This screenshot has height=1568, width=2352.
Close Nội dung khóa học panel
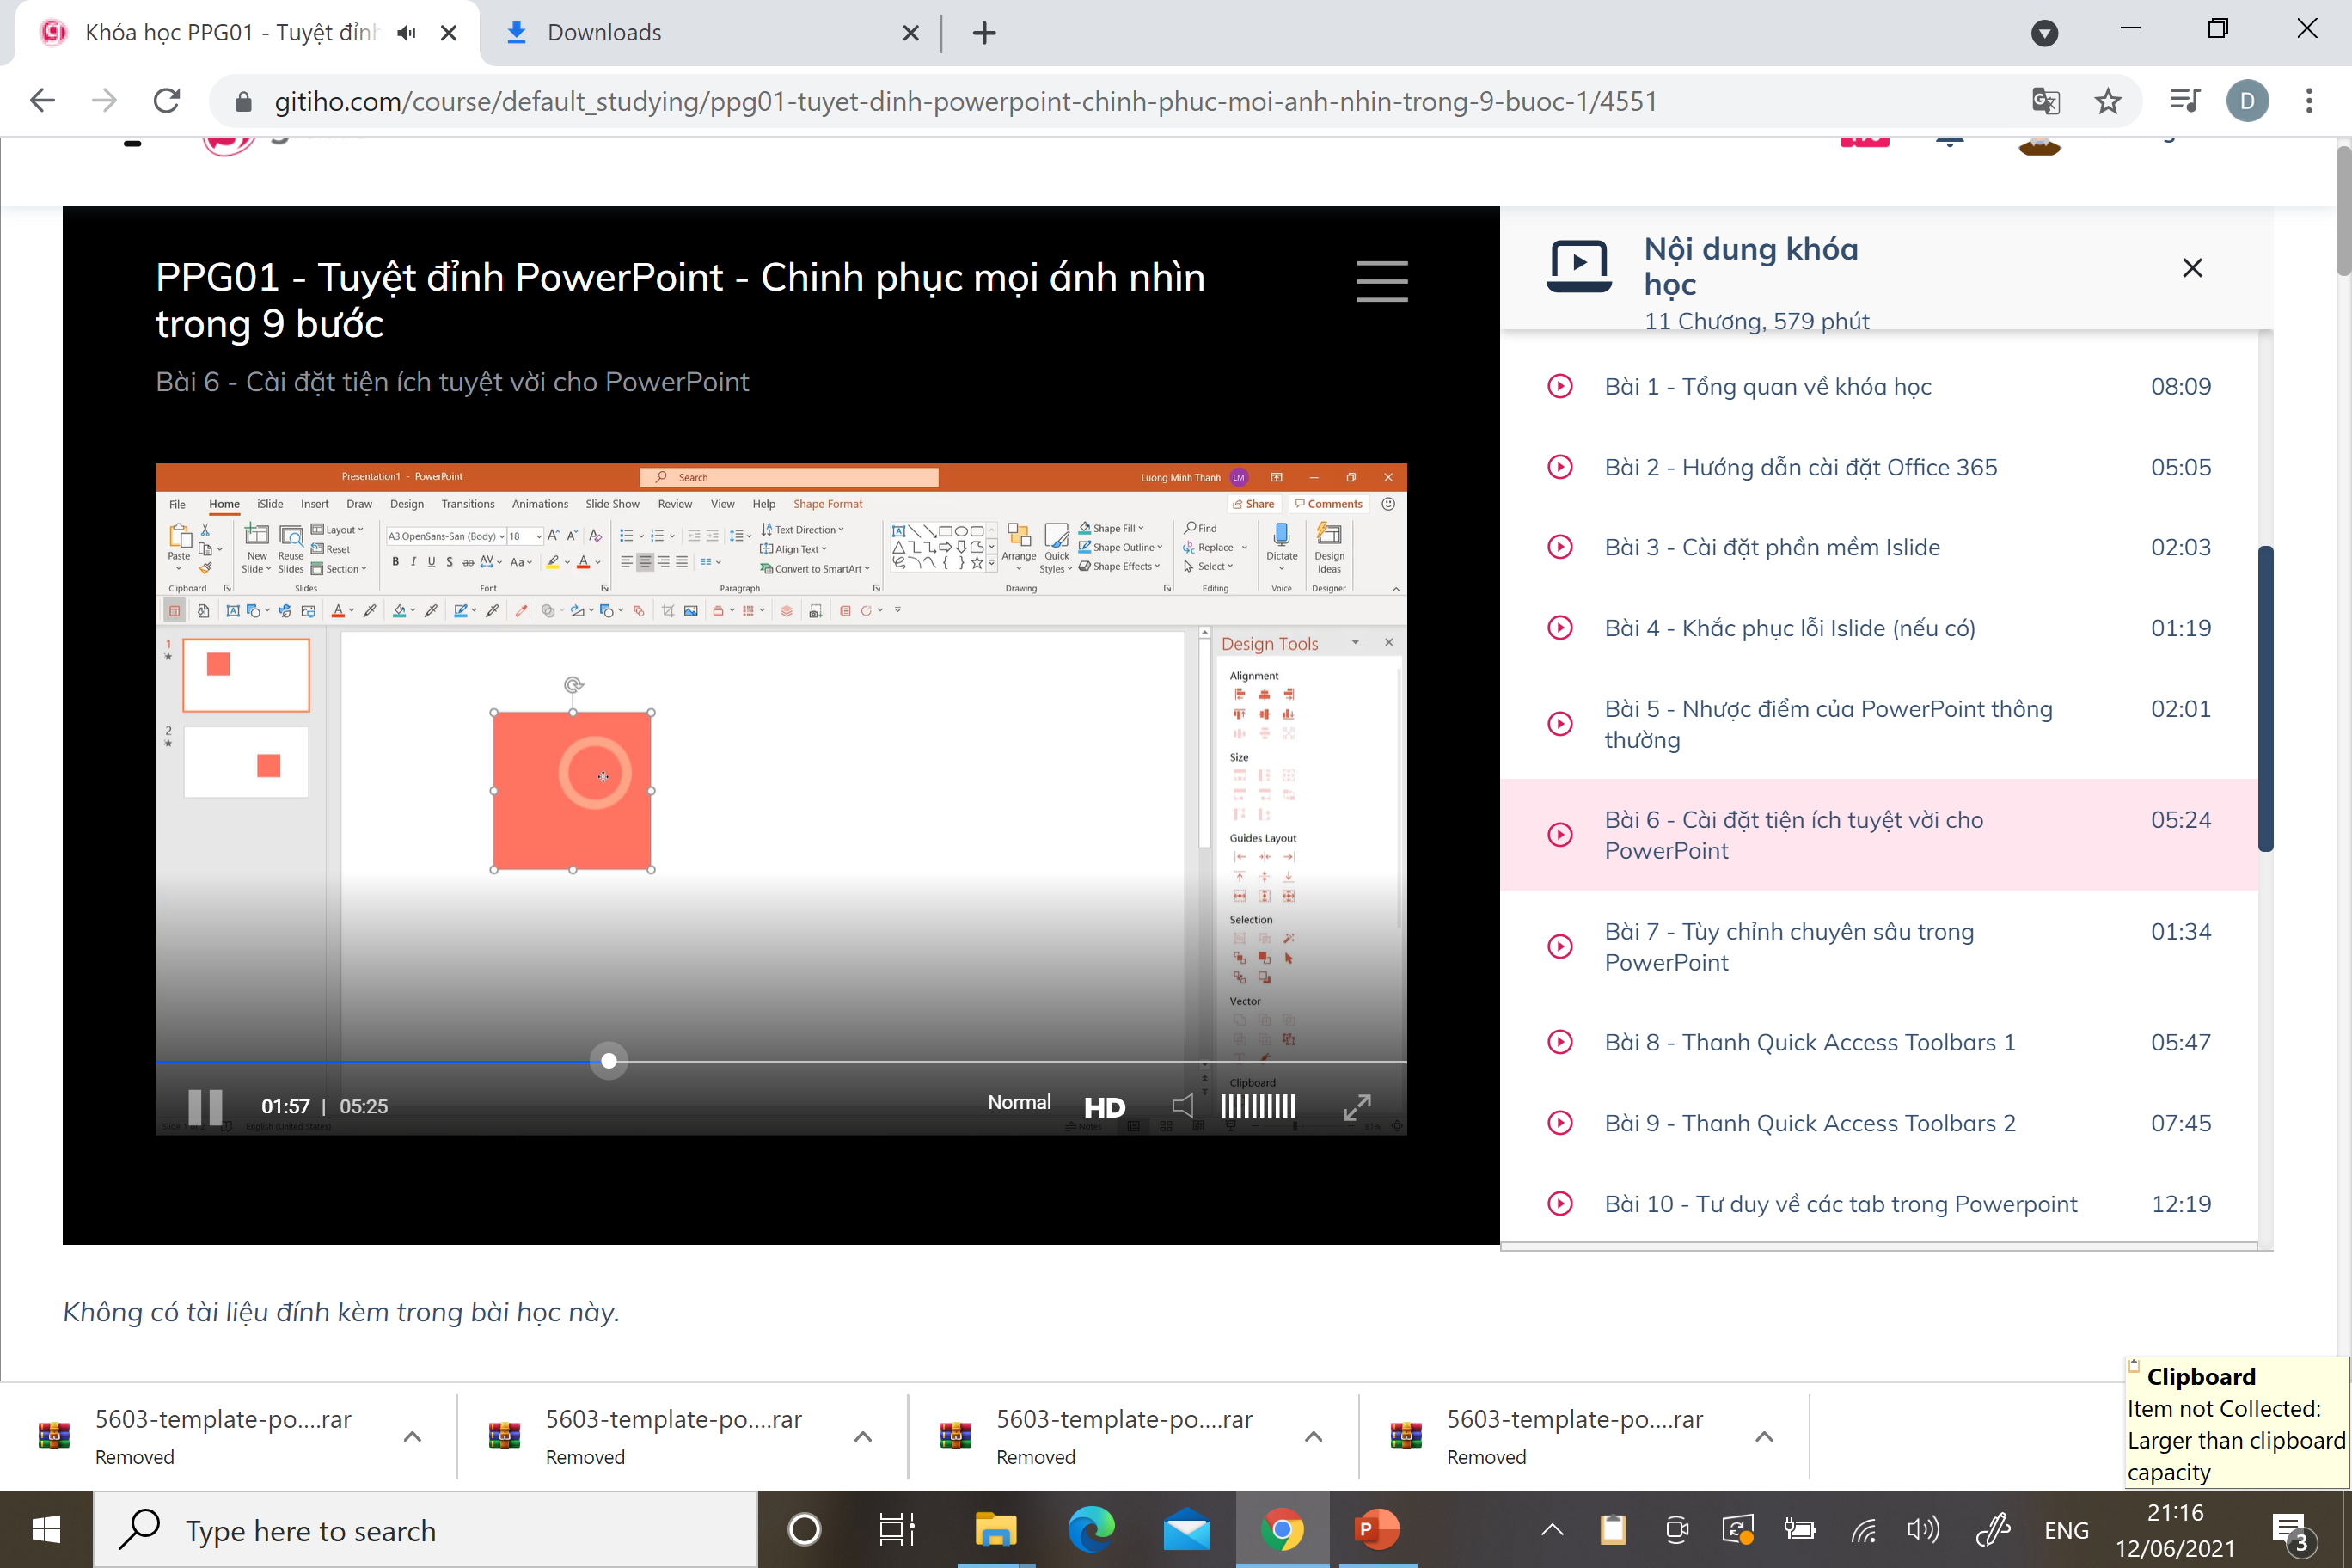point(2192,268)
